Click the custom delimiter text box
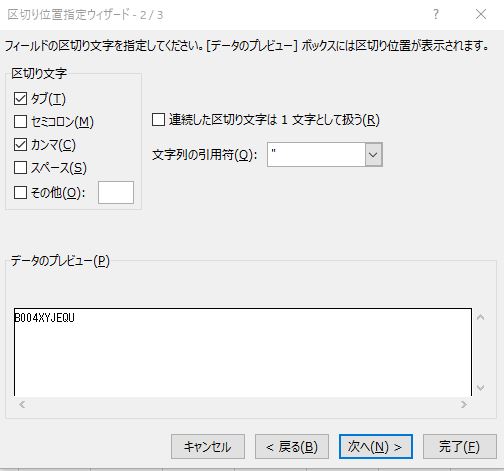The image size is (504, 471). (x=116, y=192)
